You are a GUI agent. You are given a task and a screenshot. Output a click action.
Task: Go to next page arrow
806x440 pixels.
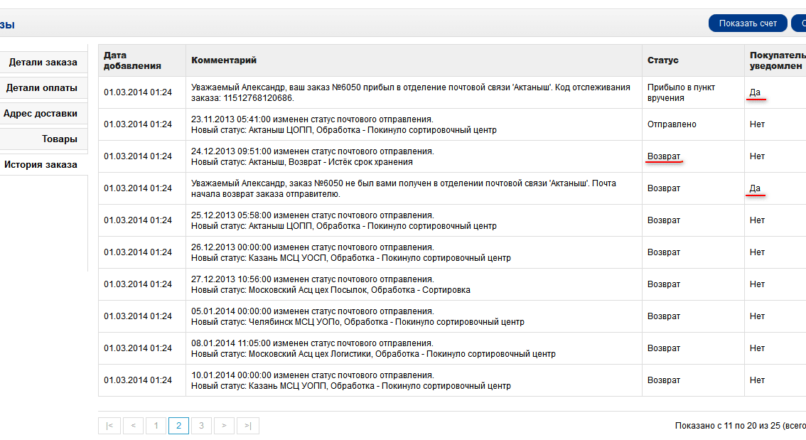pos(224,426)
